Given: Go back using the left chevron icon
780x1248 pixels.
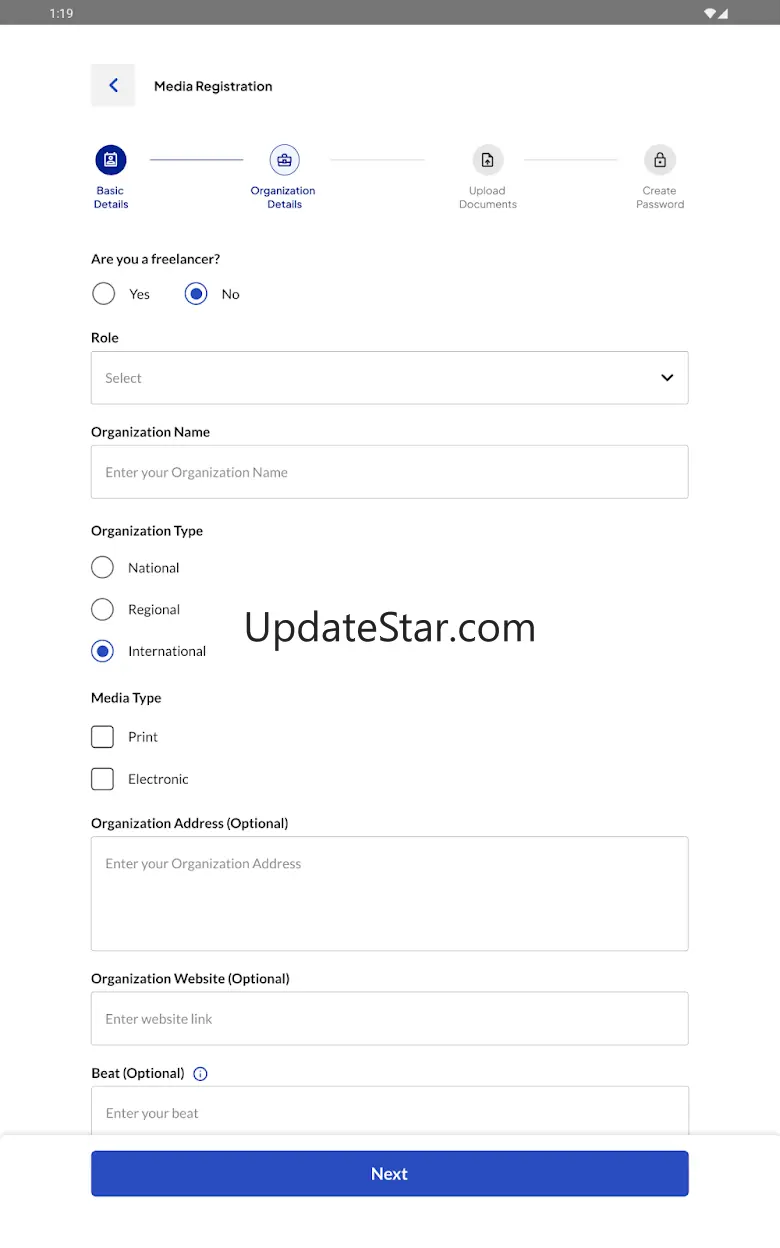Looking at the screenshot, I should click(x=113, y=86).
